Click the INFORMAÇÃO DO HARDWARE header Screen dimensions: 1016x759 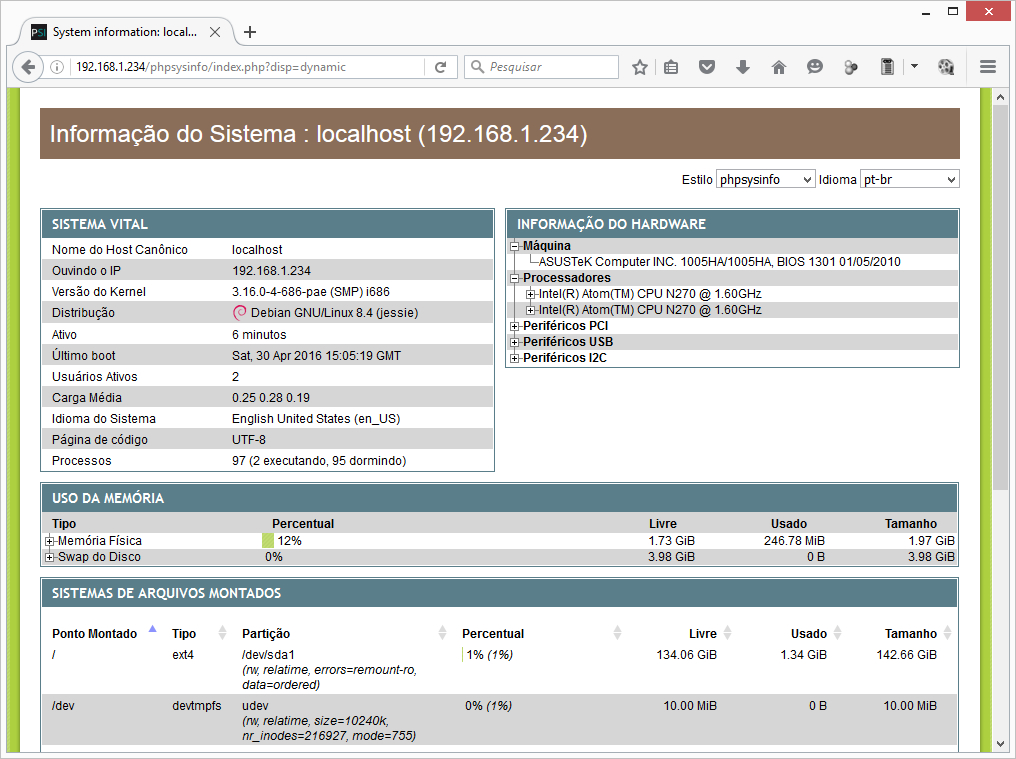pos(732,224)
